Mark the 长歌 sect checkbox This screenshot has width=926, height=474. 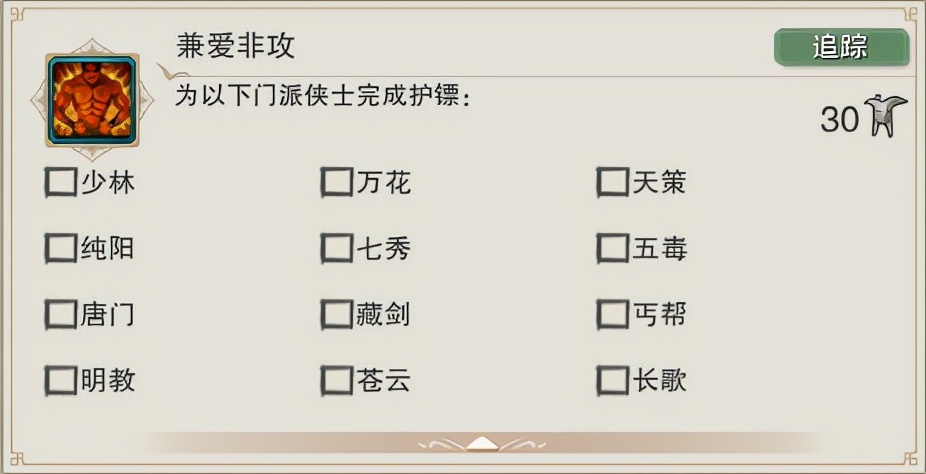[612, 380]
